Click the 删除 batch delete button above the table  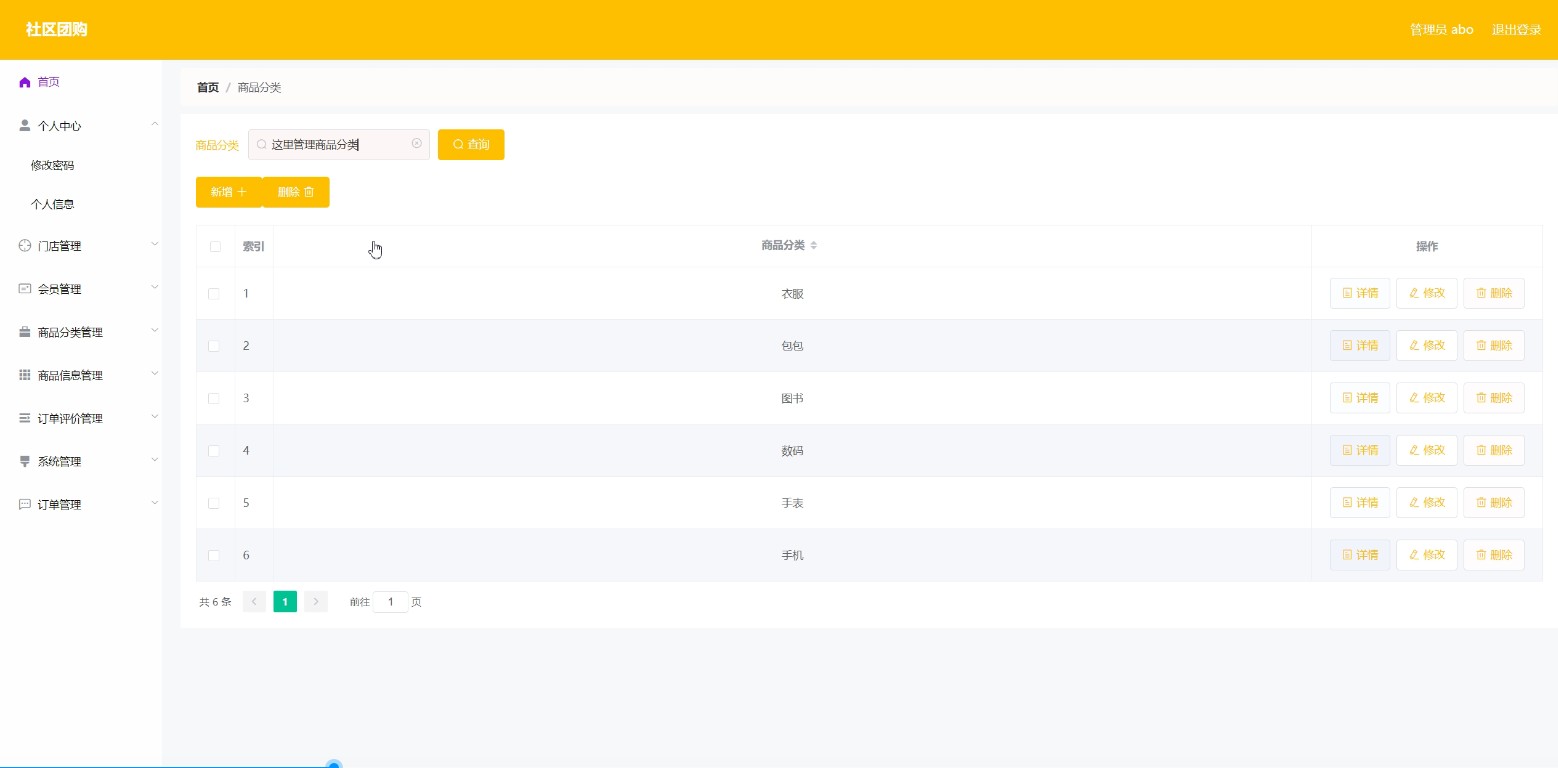pos(296,192)
